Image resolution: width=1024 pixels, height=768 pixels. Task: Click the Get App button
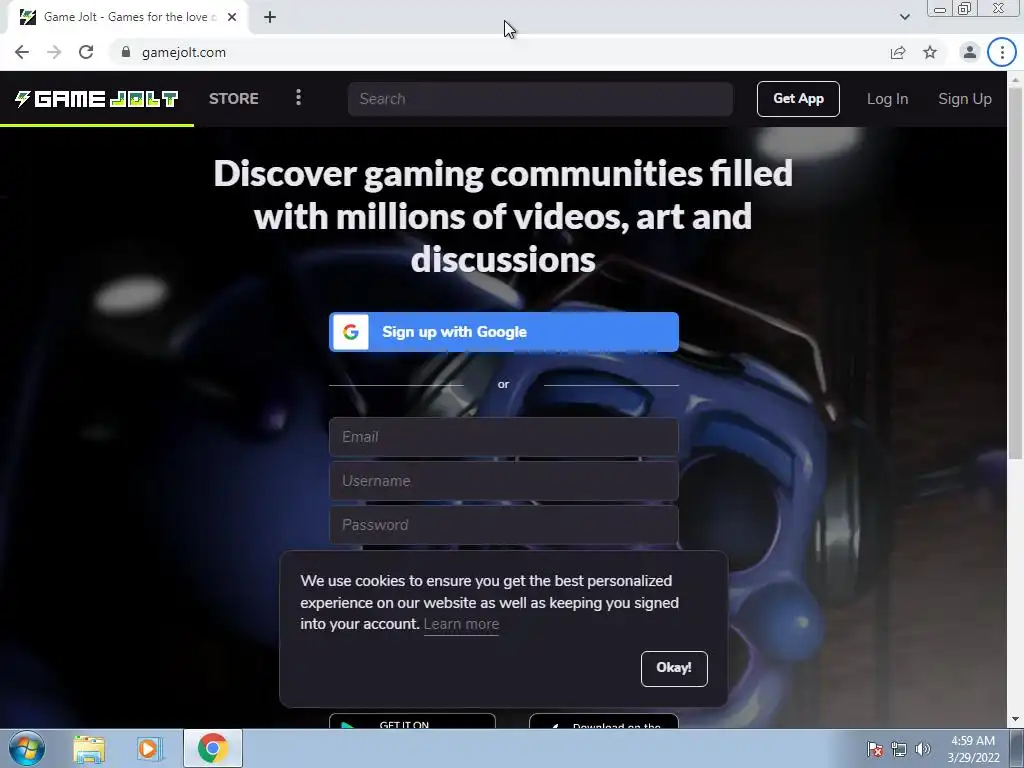point(798,99)
